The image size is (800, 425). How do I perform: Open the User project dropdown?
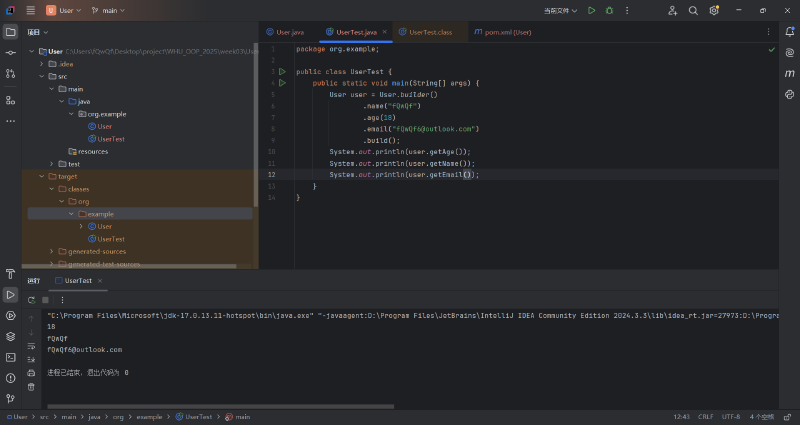[x=64, y=10]
